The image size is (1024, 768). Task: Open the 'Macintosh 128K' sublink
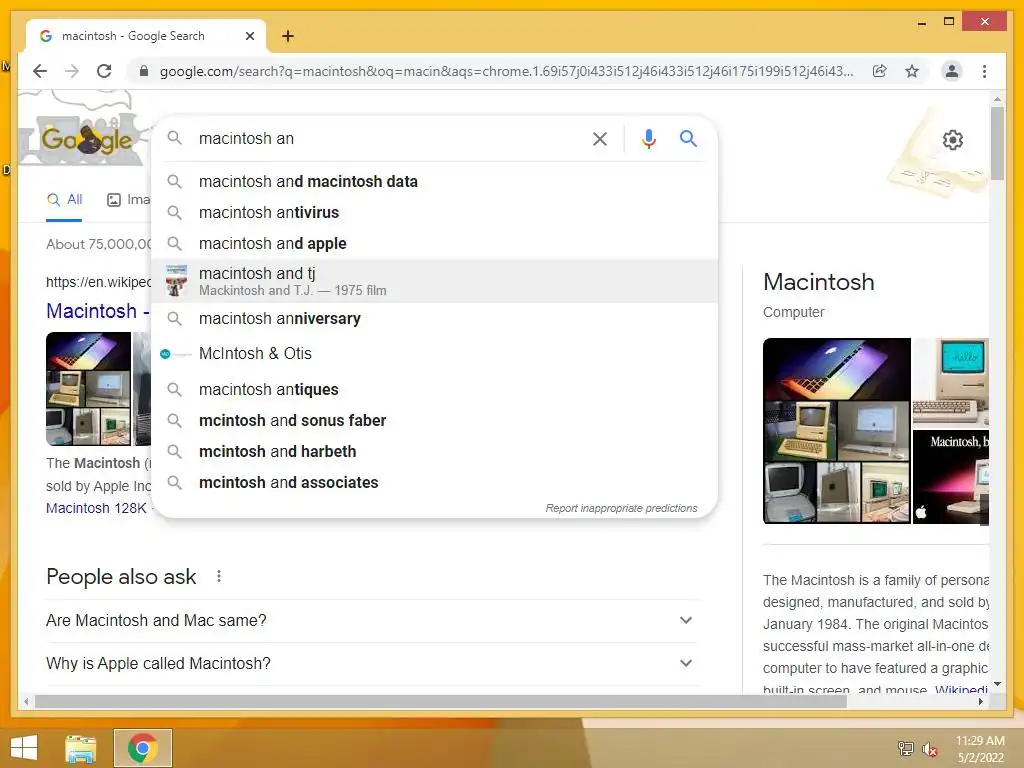96,508
